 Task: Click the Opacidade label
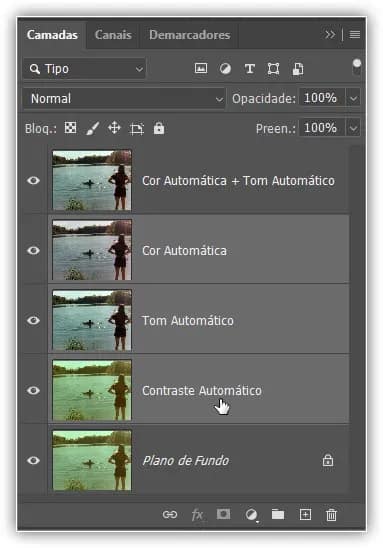coord(264,99)
